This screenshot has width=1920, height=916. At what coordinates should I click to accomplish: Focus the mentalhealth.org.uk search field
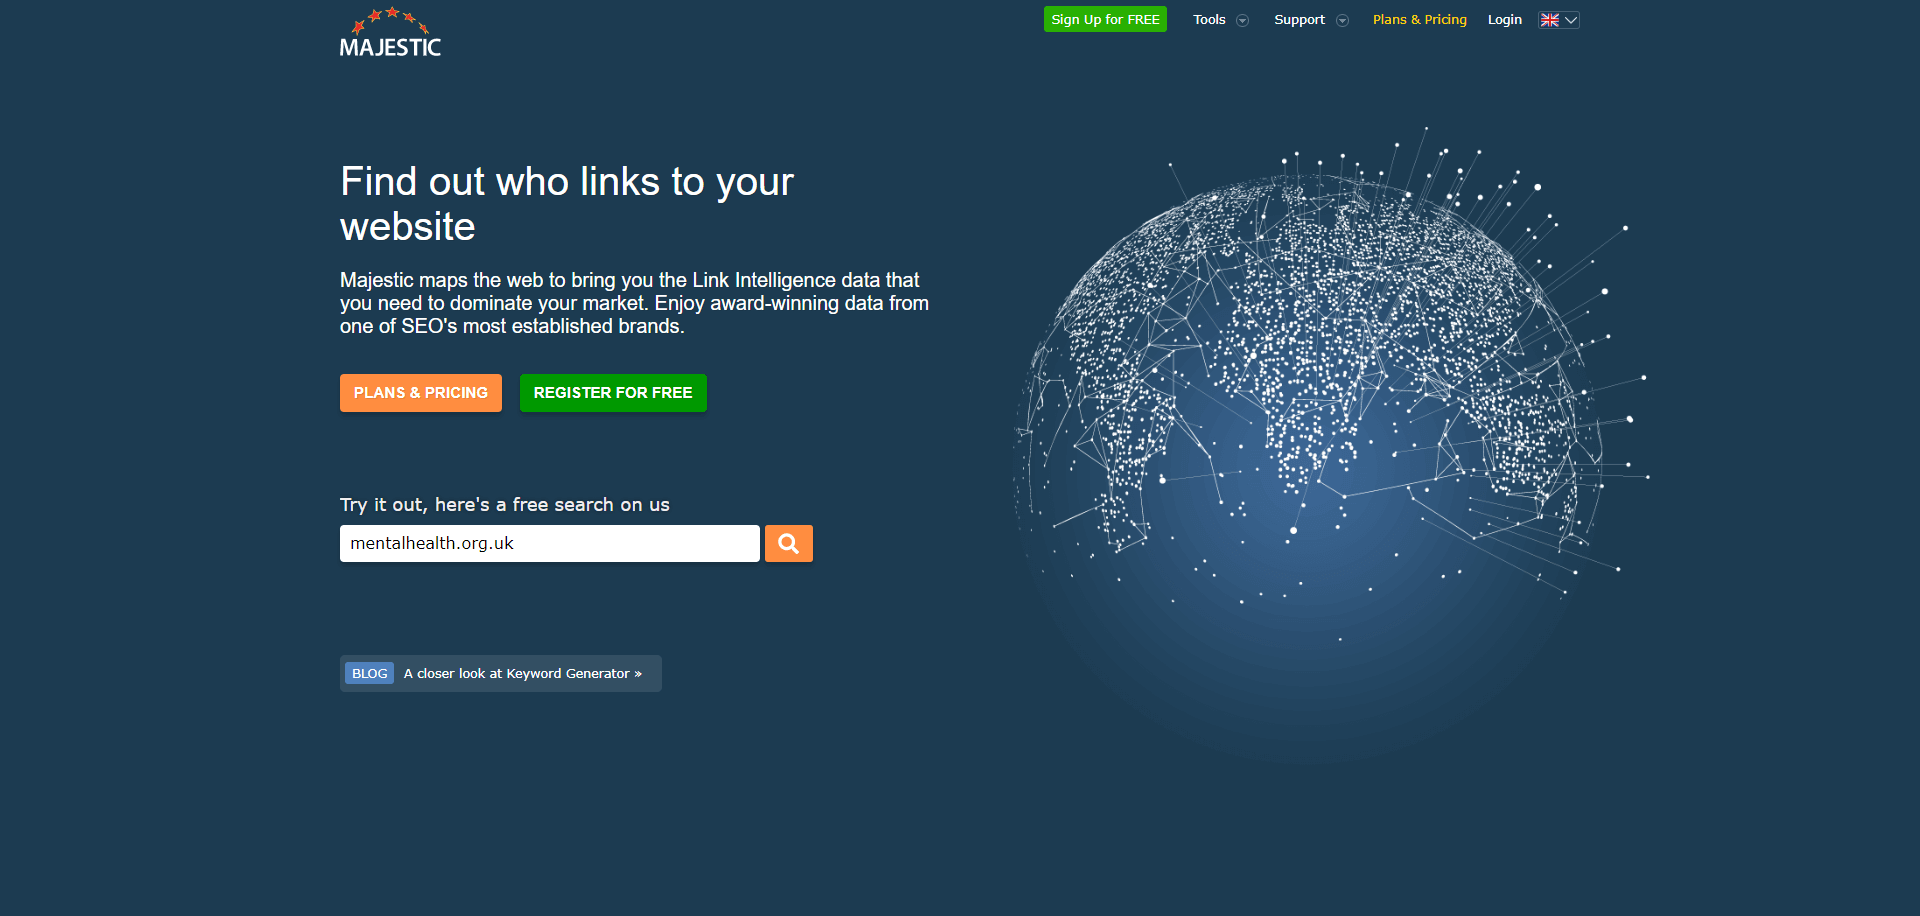(550, 543)
